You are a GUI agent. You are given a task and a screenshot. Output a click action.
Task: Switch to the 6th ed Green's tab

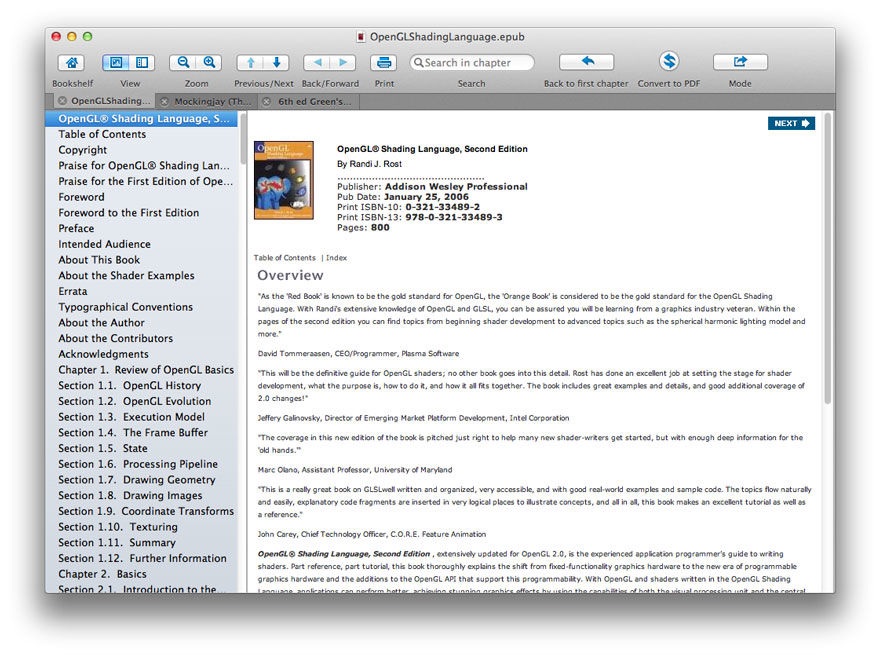pos(309,102)
